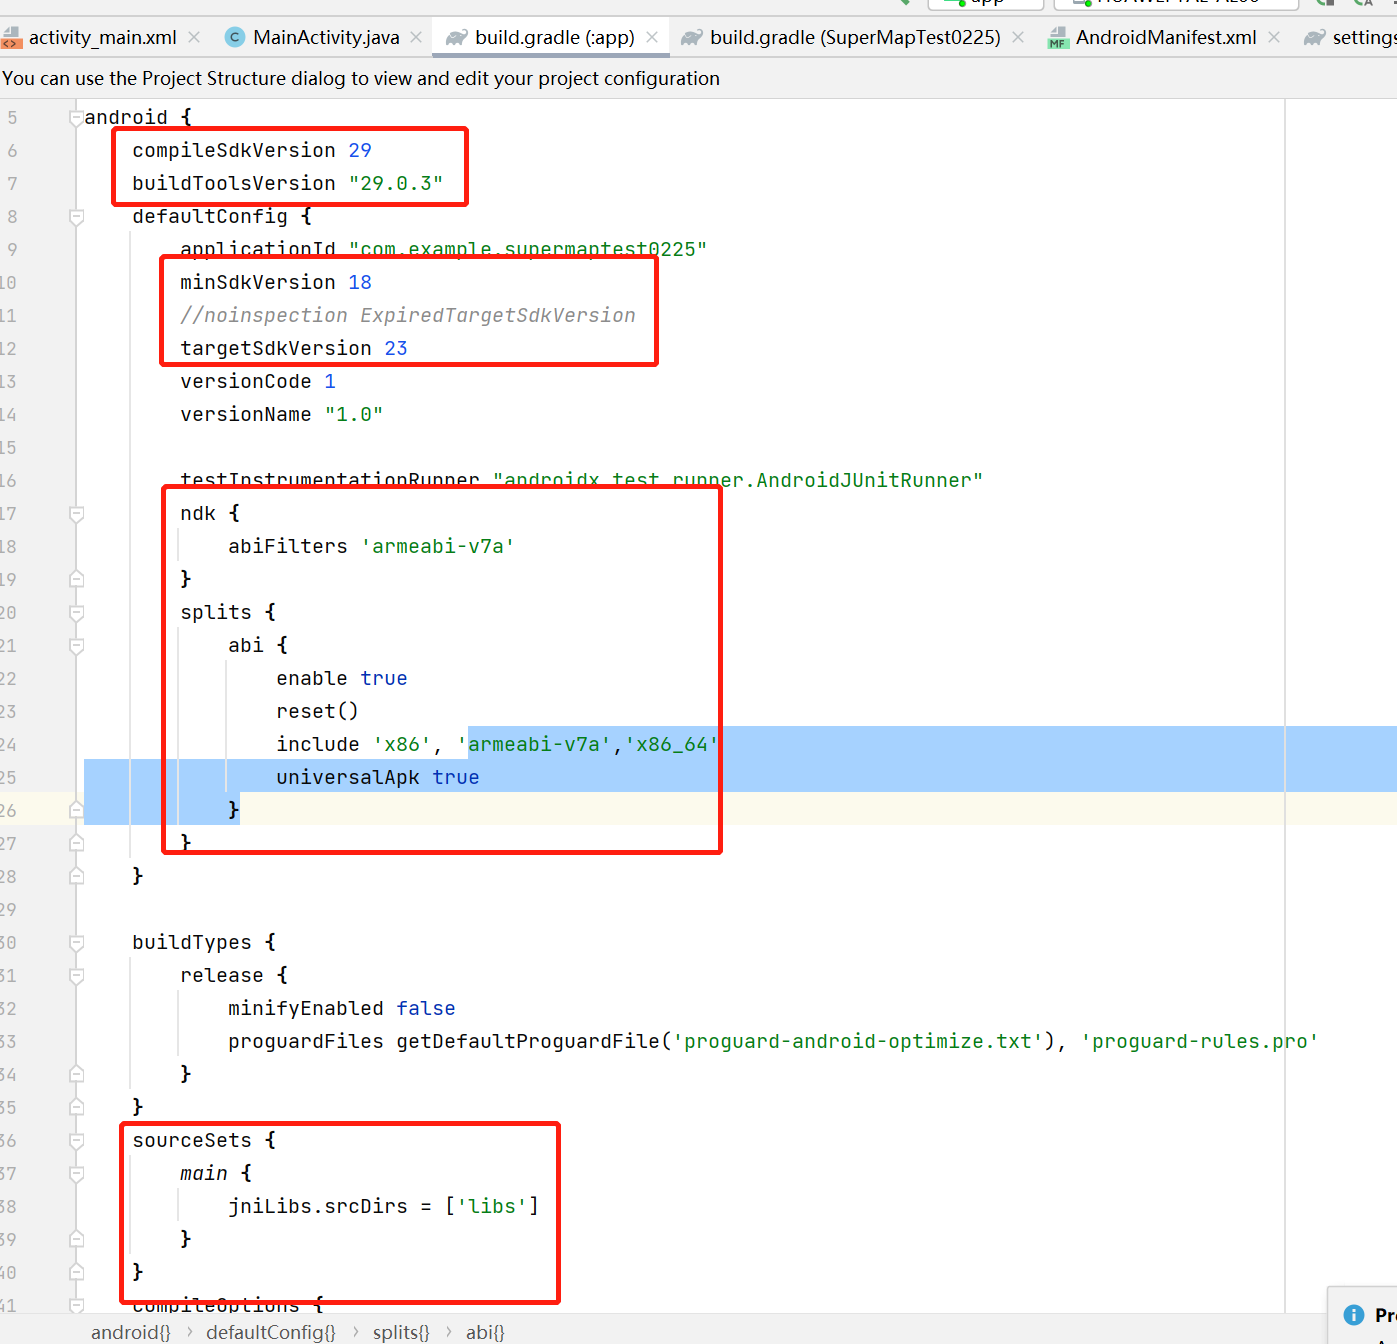This screenshot has height=1344, width=1397.
Task: Select defaultConfig{} in the breadcrumb bar
Action: tap(271, 1332)
